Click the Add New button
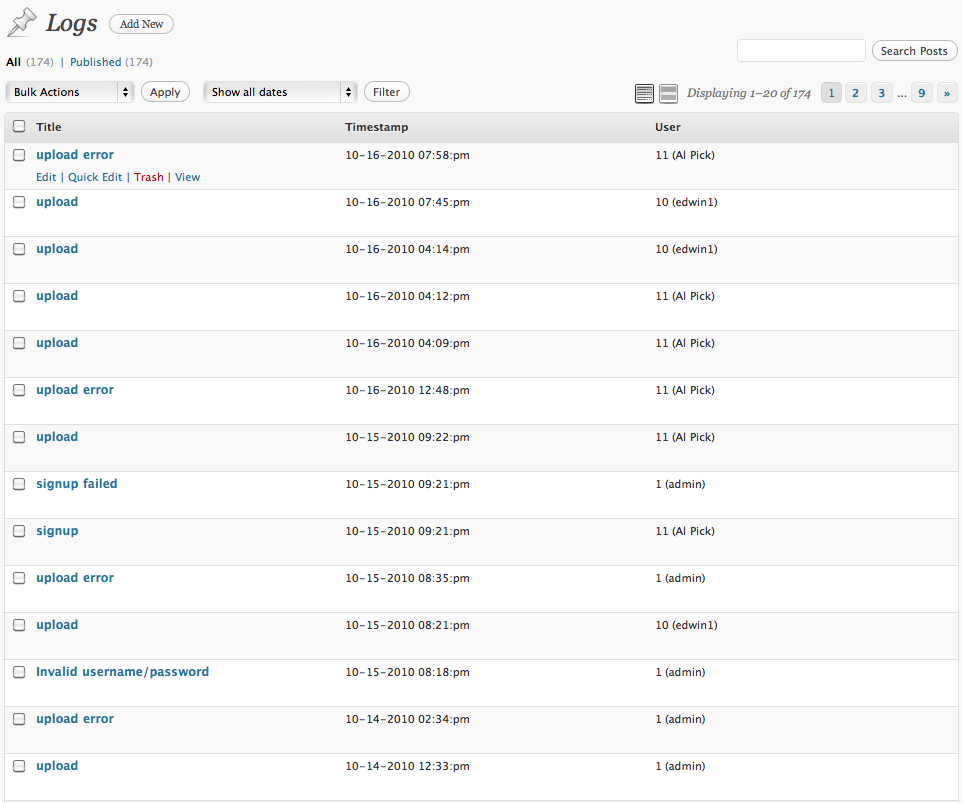Image resolution: width=963 pixels, height=803 pixels. tap(141, 24)
